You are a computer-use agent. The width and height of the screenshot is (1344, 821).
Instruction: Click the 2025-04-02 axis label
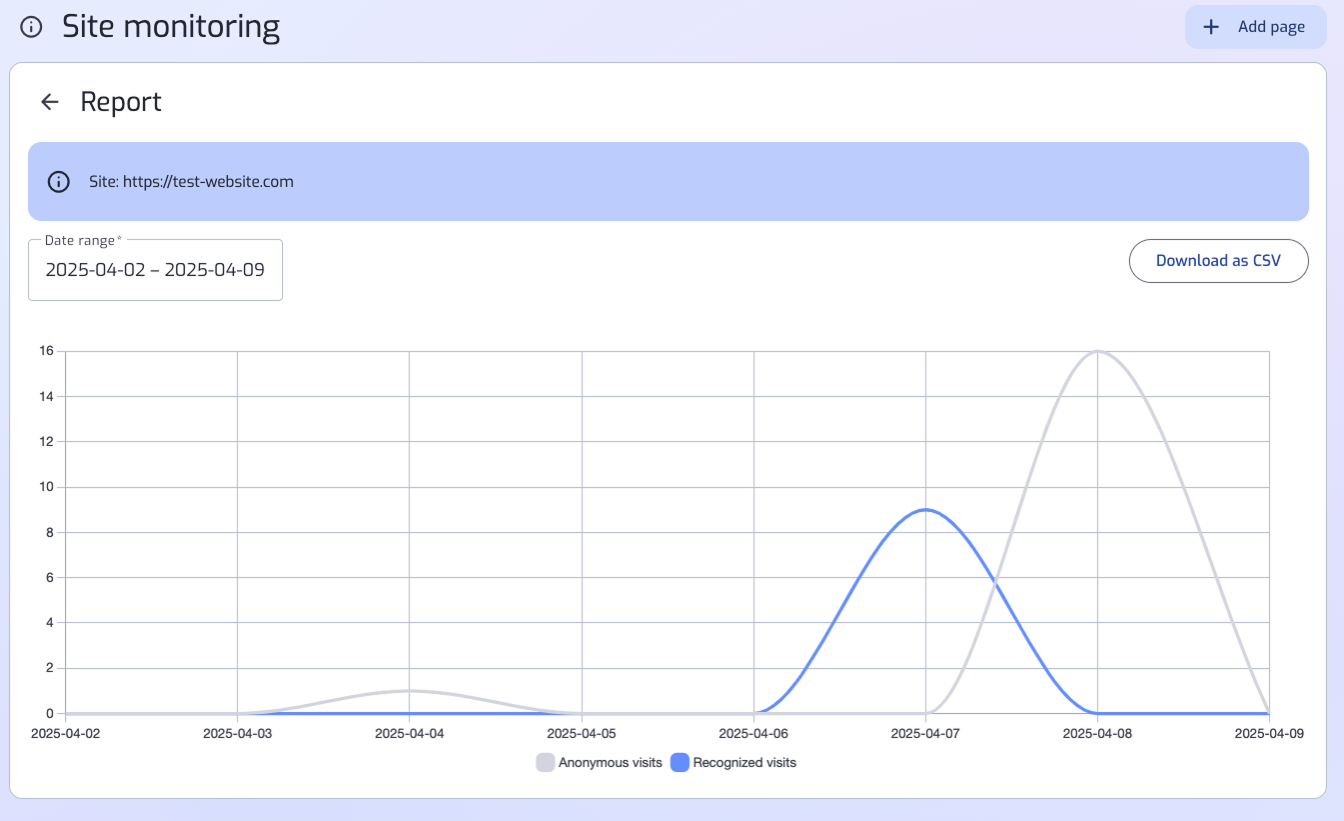coord(66,733)
